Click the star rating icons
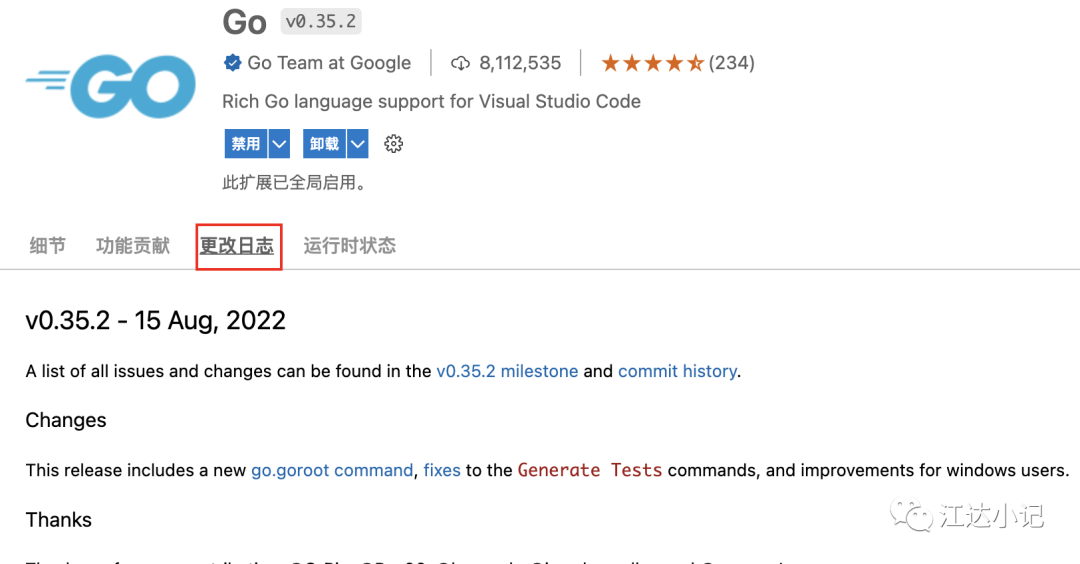1080x564 pixels. click(652, 63)
